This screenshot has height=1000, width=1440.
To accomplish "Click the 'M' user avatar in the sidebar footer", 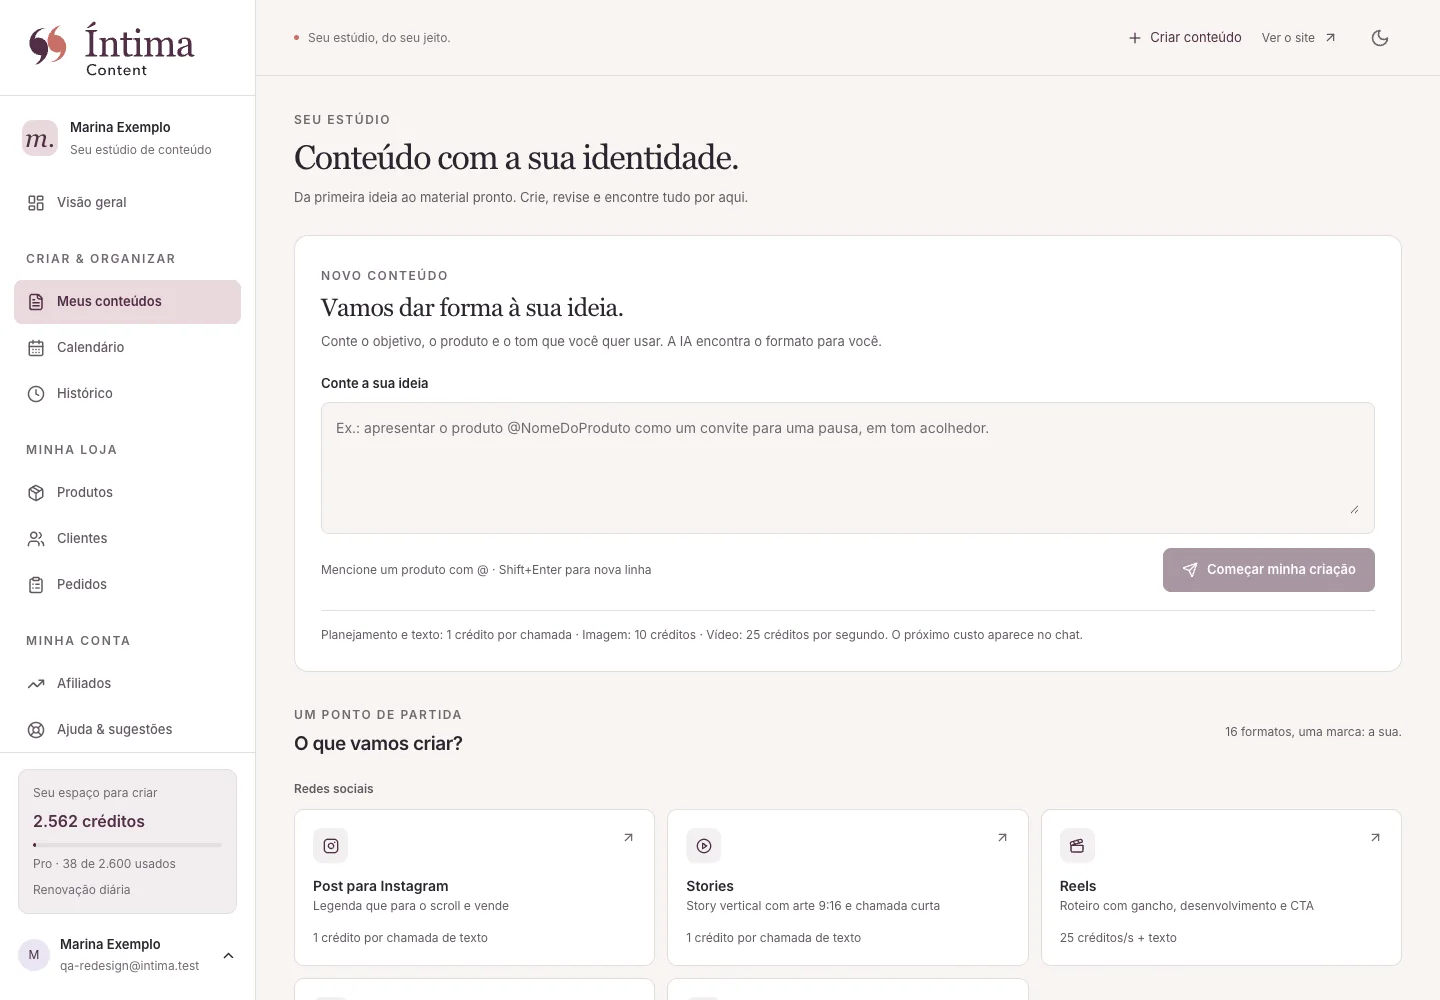I will tap(34, 955).
